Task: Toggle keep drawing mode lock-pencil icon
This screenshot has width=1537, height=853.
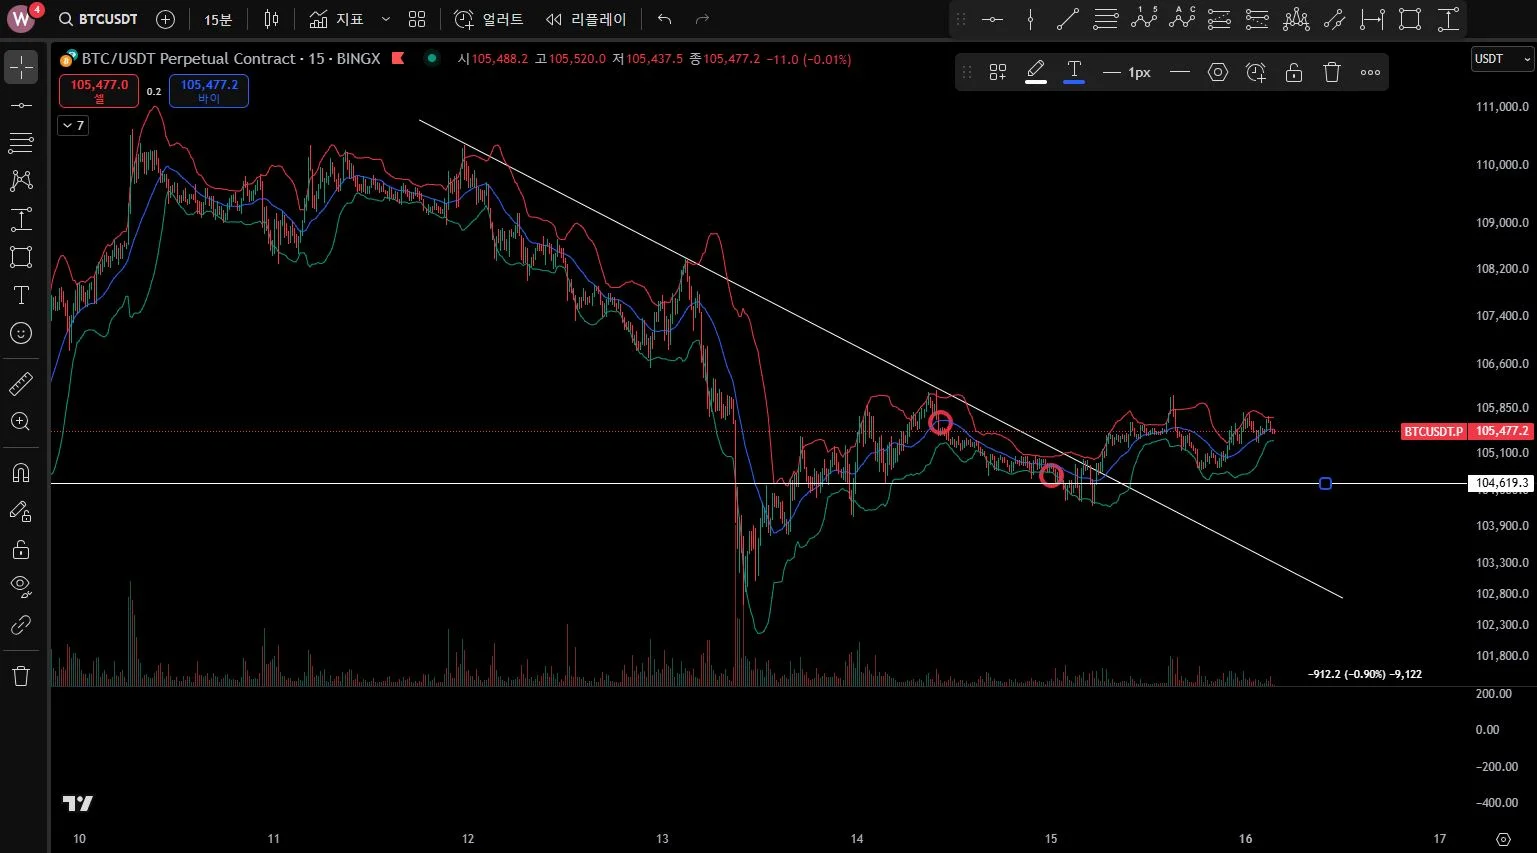Action: pos(21,512)
